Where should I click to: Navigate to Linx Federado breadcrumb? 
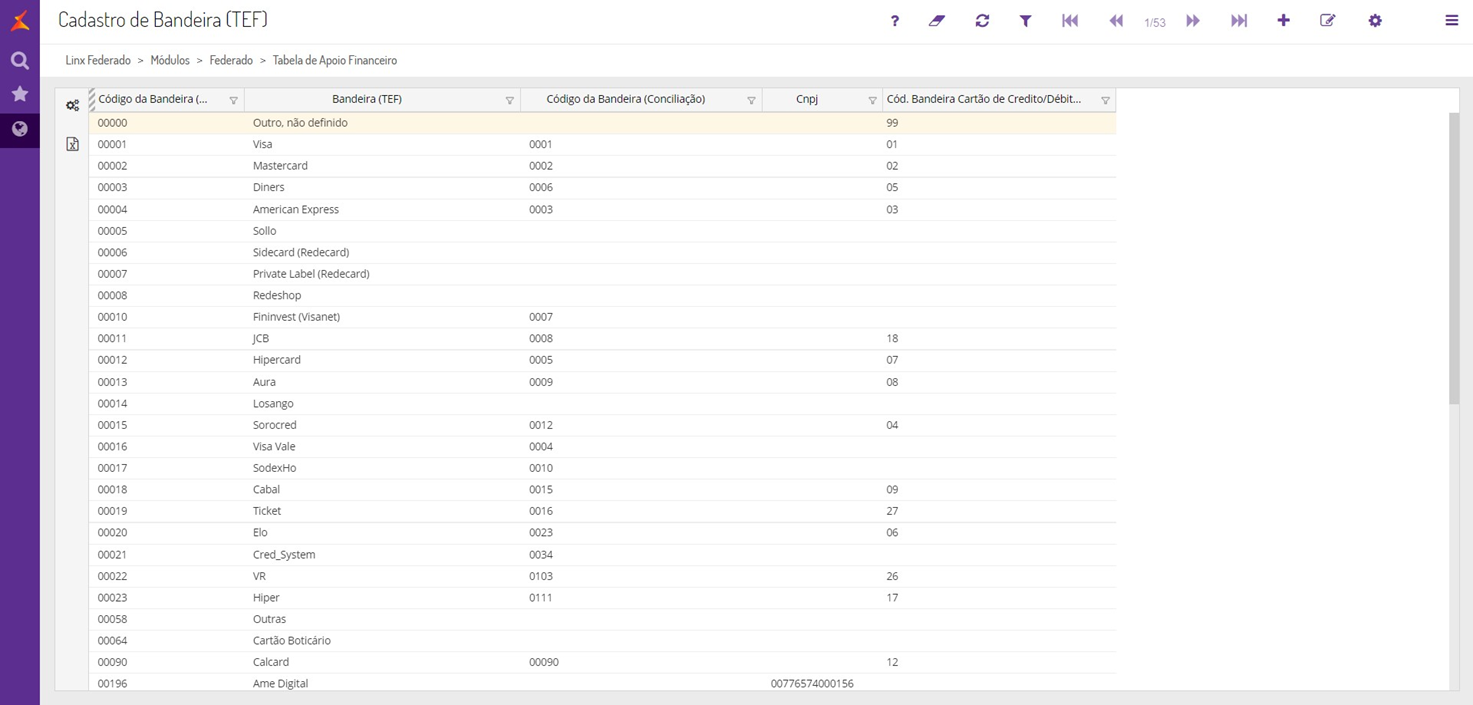(x=98, y=60)
